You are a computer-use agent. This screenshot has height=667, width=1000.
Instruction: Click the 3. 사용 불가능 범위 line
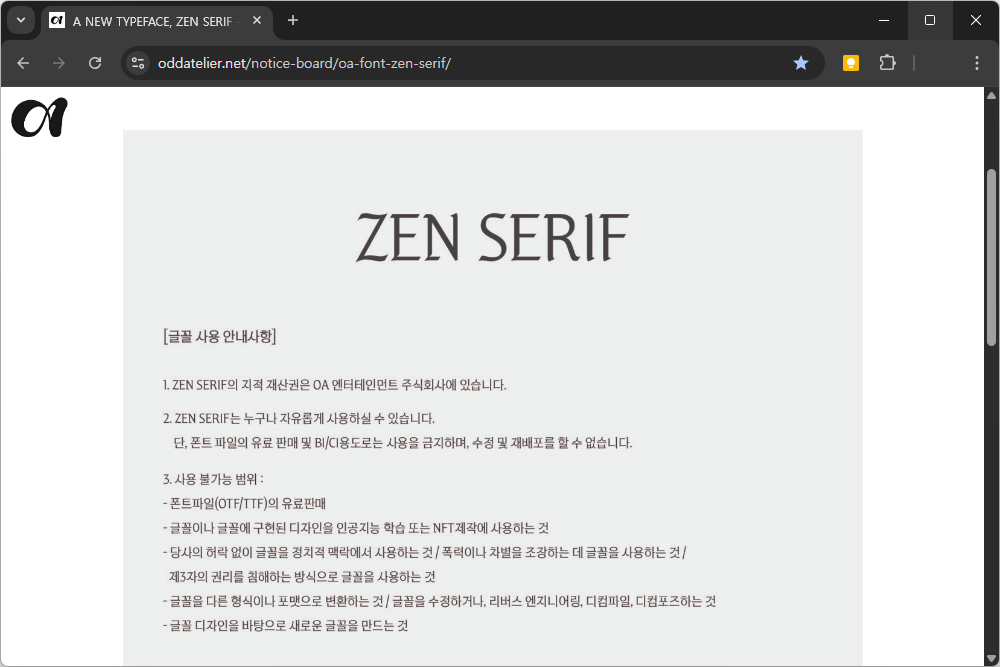213,479
